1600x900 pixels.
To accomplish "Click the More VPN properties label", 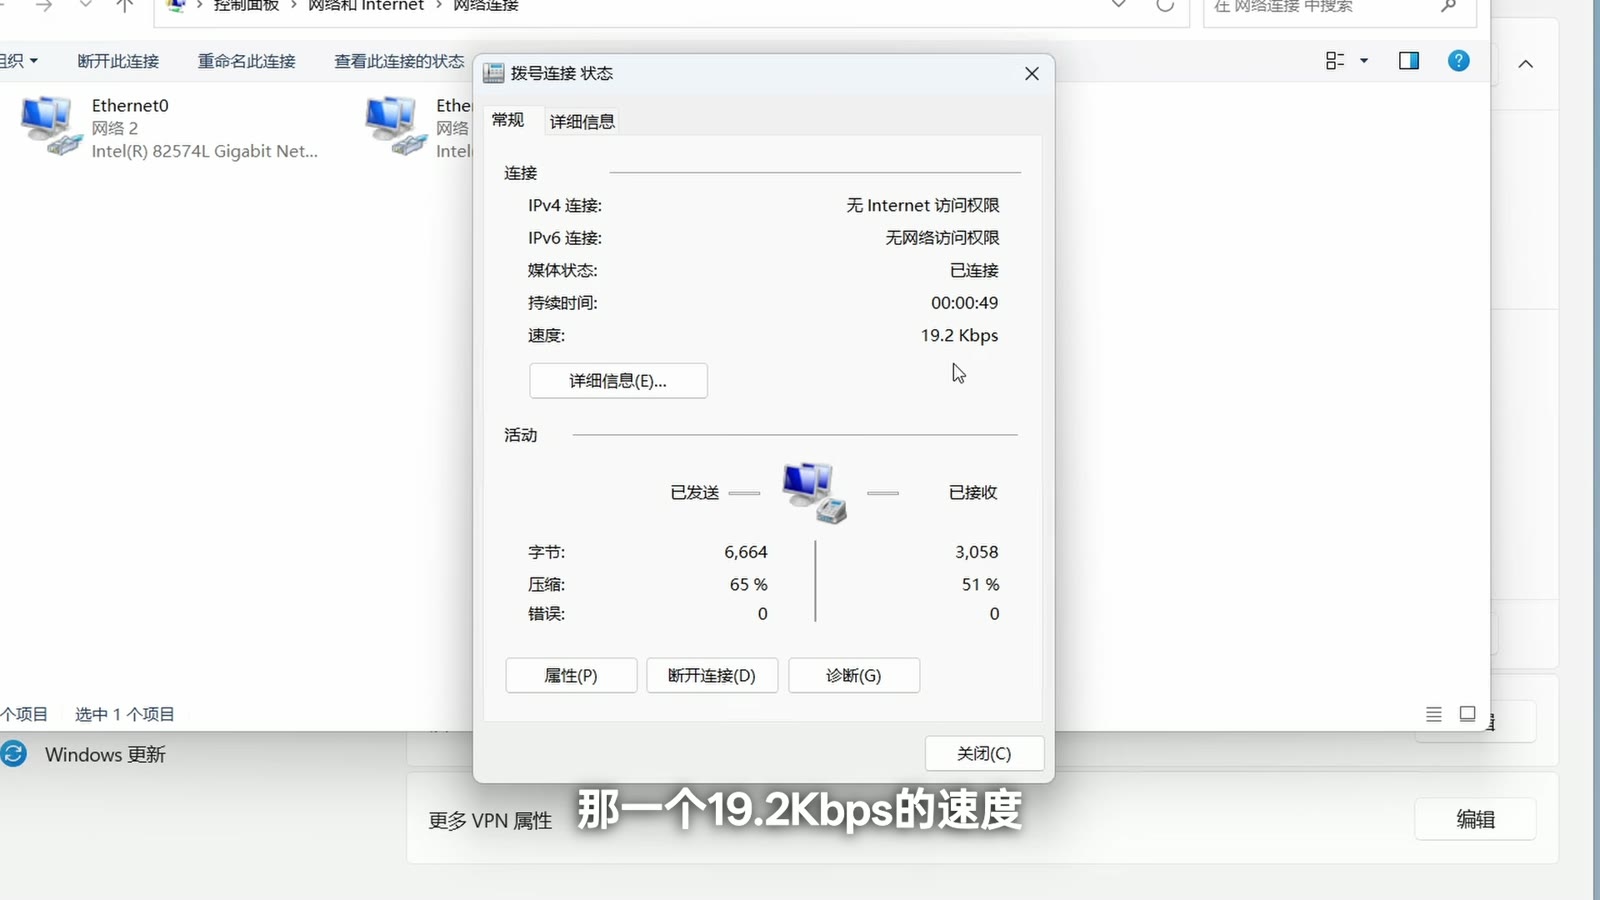I will (490, 820).
